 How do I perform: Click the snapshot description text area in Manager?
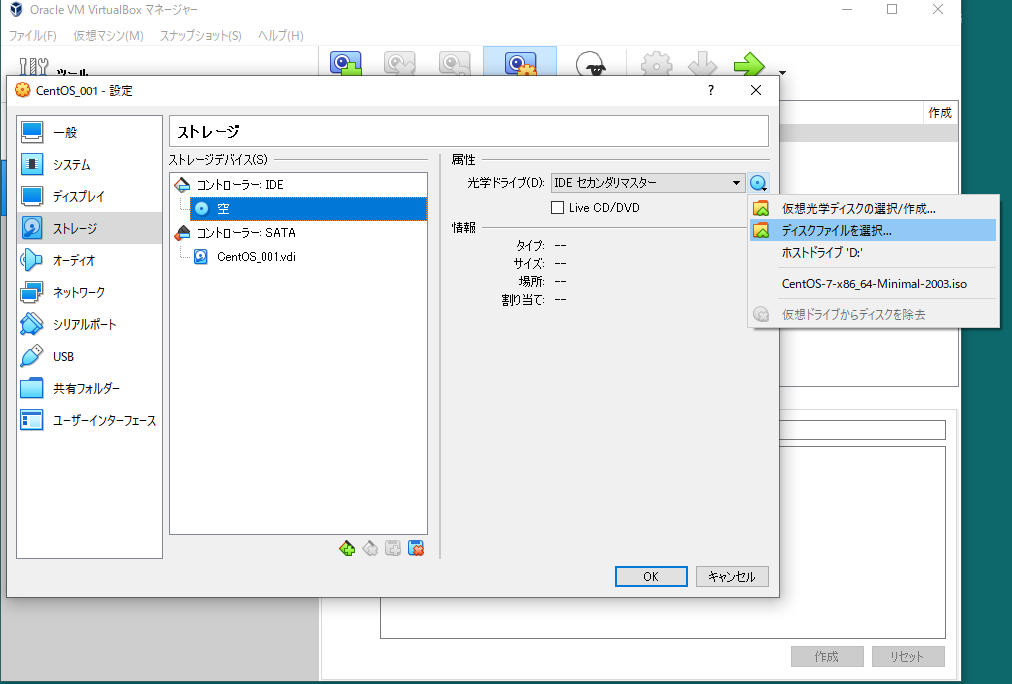pyautogui.click(x=862, y=542)
